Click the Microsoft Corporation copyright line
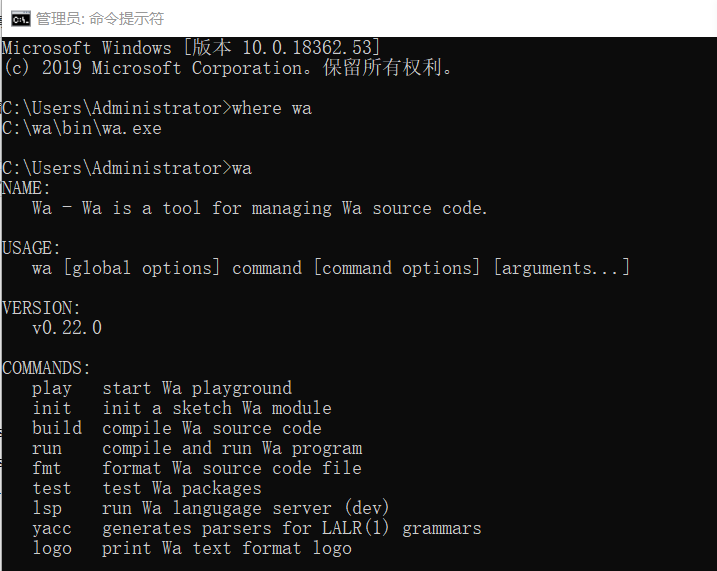Viewport: 717px width, 571px height. pyautogui.click(x=228, y=68)
